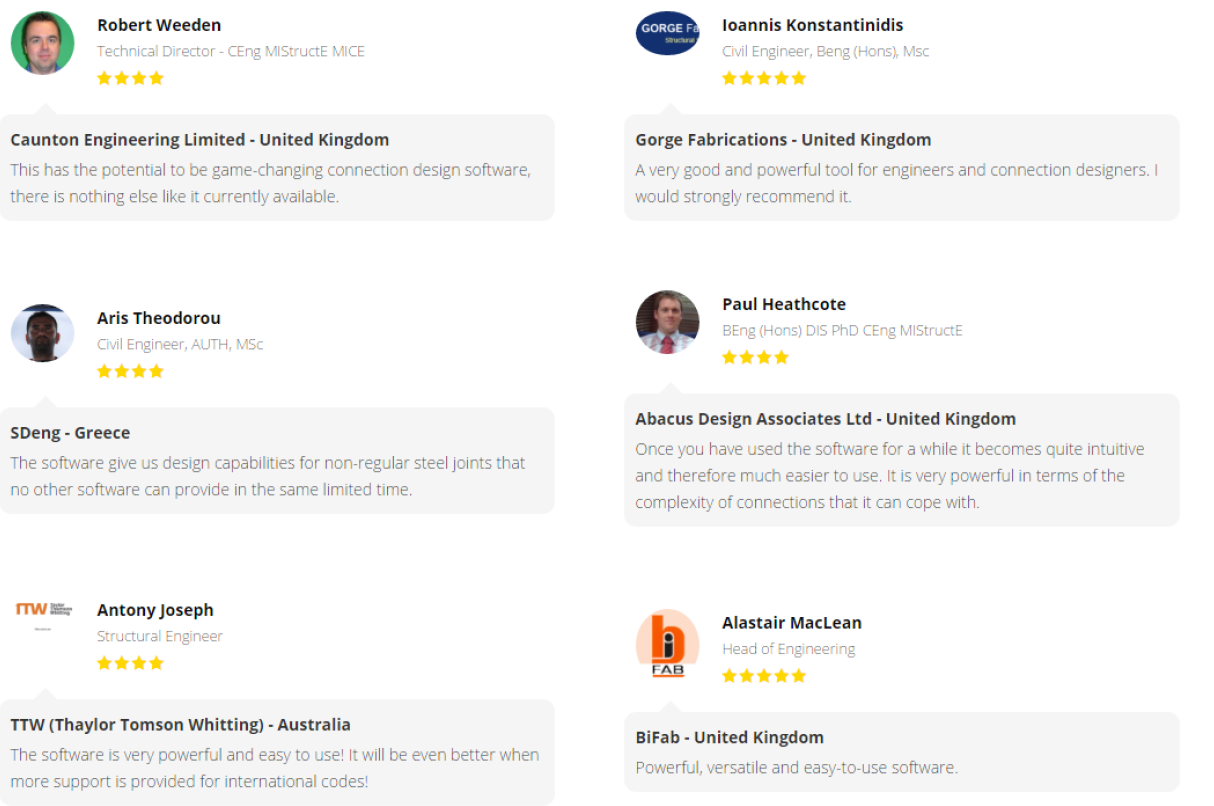This screenshot has width=1214, height=806.
Task: Click the Gorge Fabrications logo avatar
Action: [667, 33]
